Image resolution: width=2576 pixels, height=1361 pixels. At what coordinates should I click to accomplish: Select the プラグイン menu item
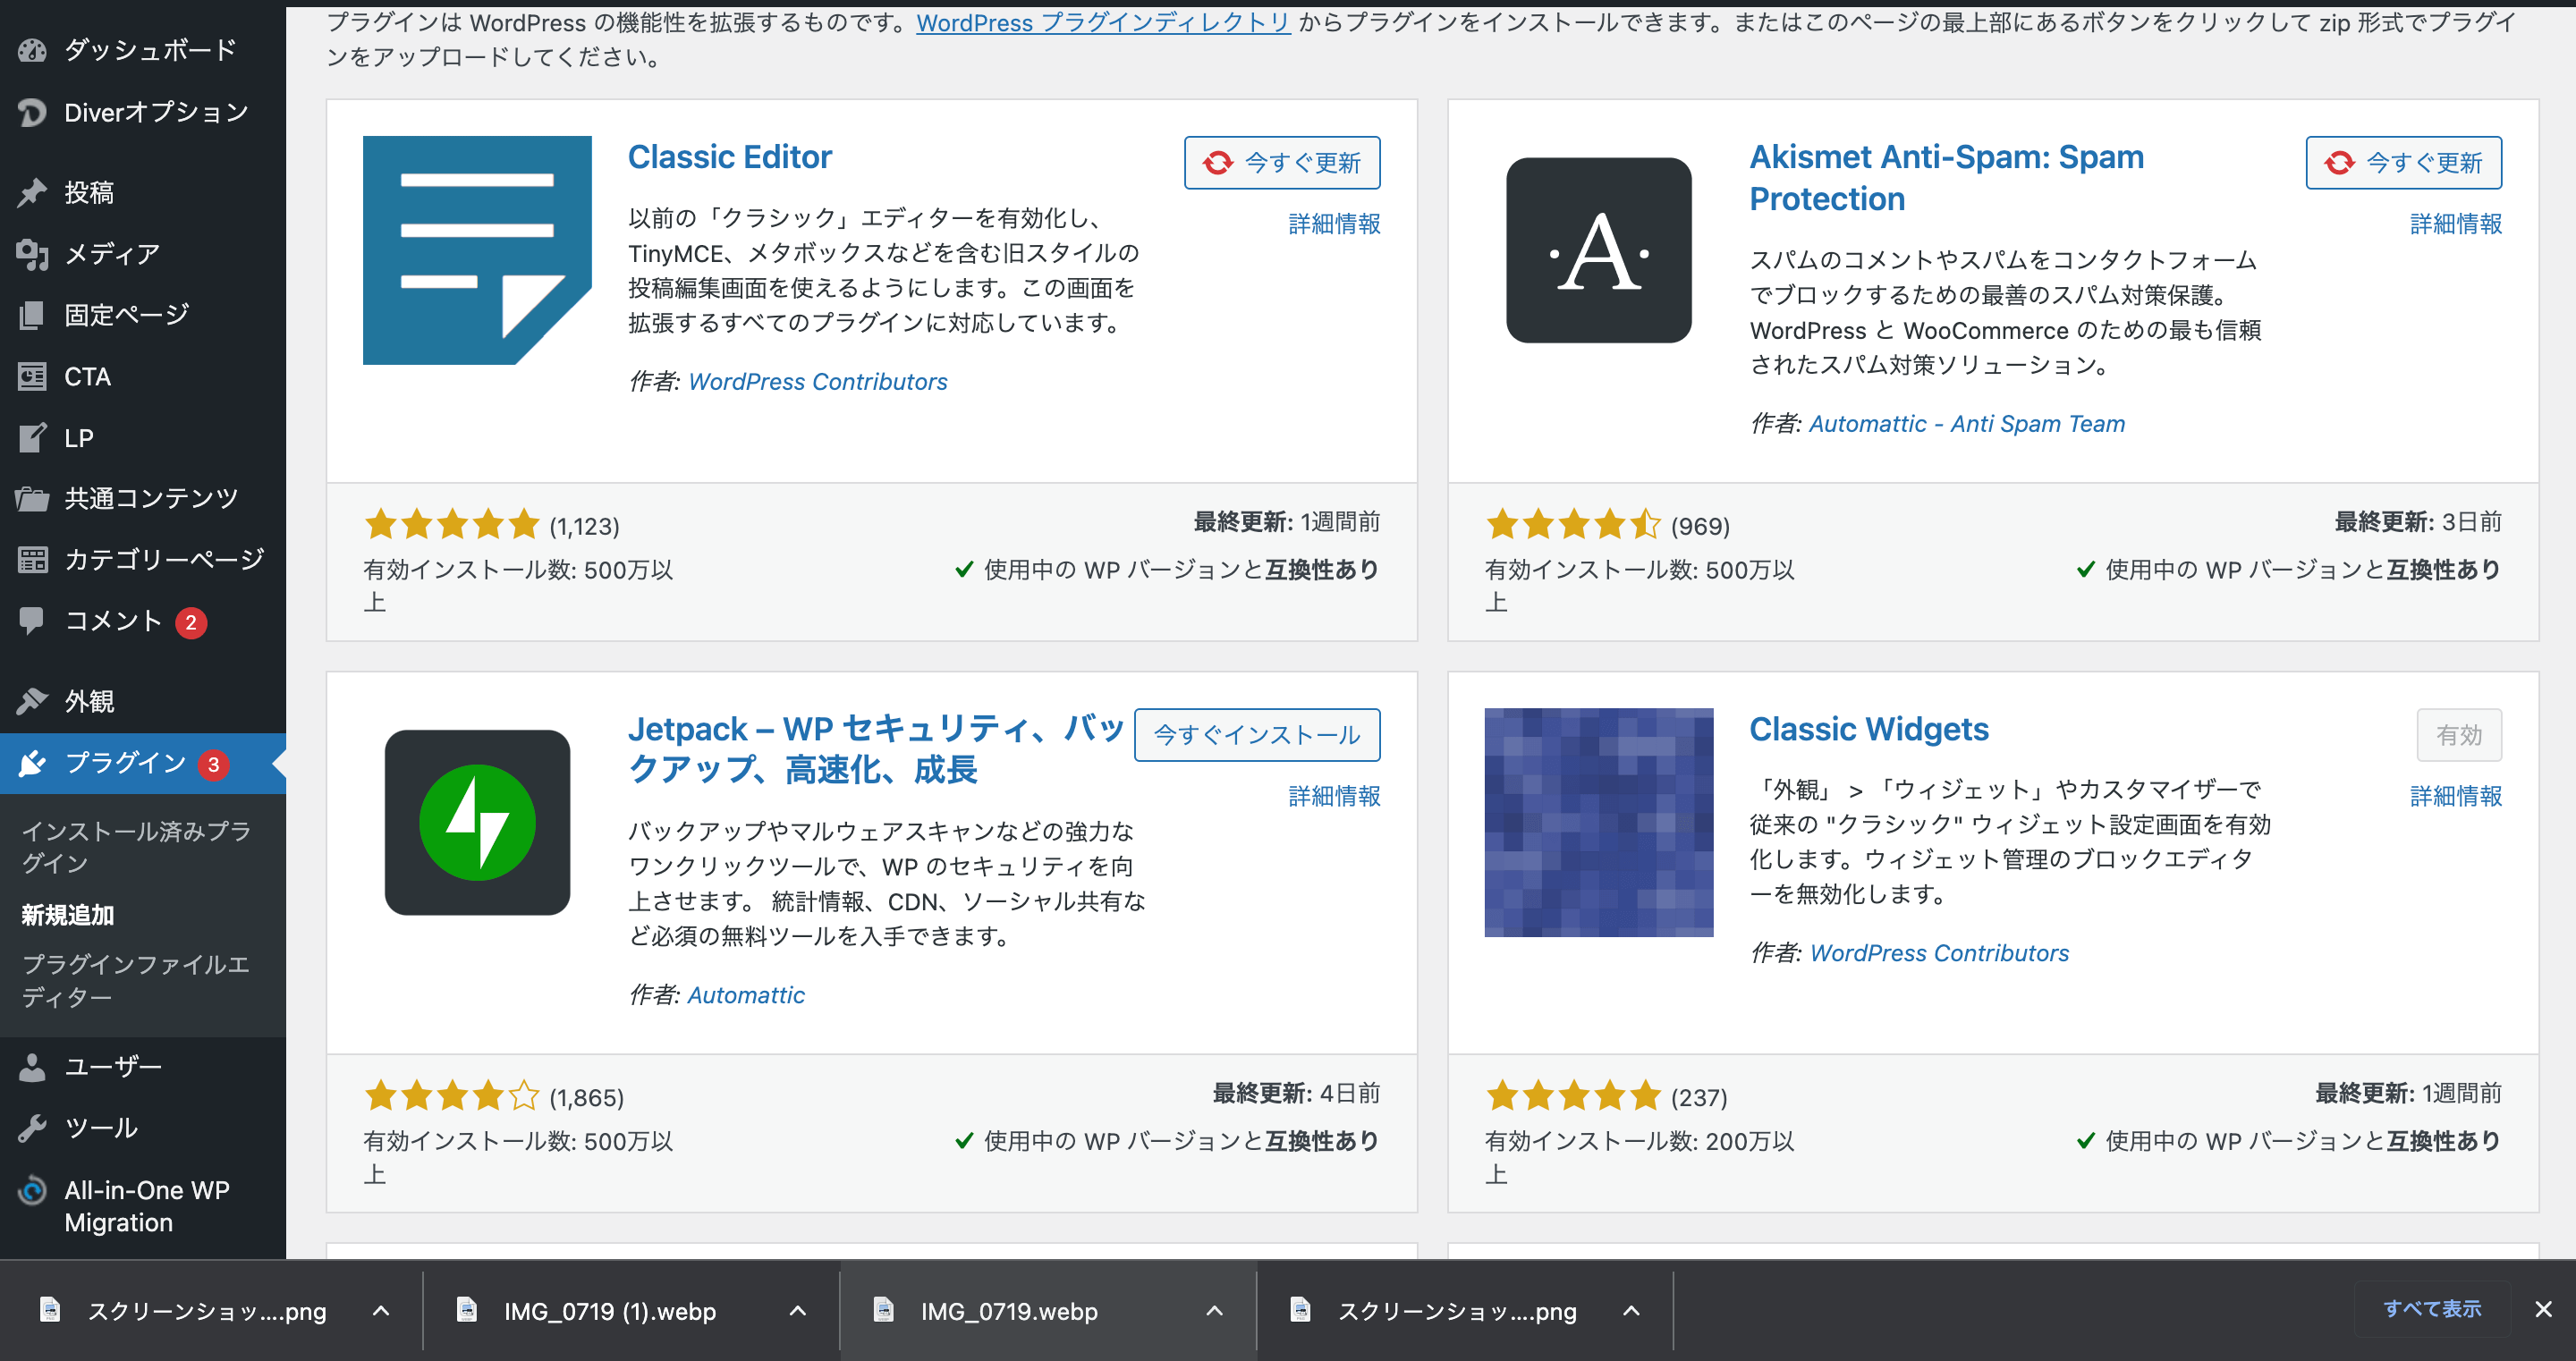pyautogui.click(x=143, y=763)
